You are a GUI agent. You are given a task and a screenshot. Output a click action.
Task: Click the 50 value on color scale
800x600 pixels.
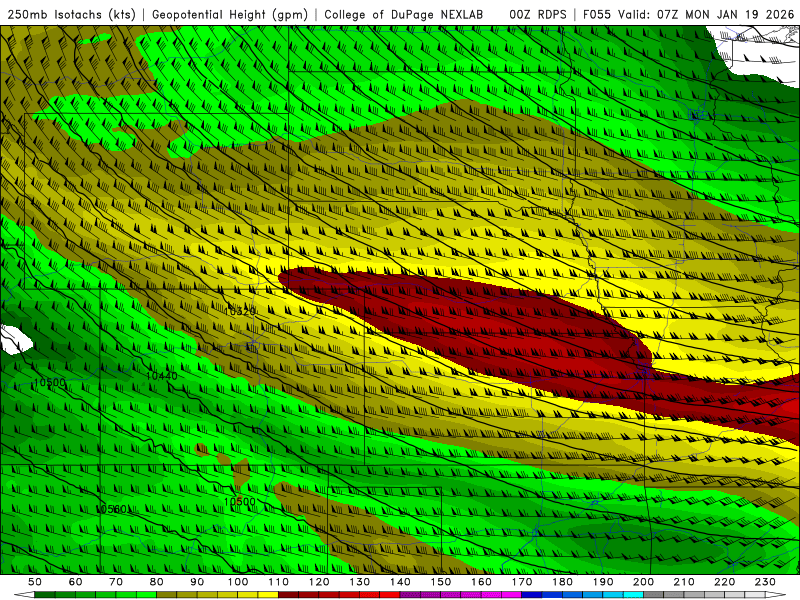[x=35, y=582]
